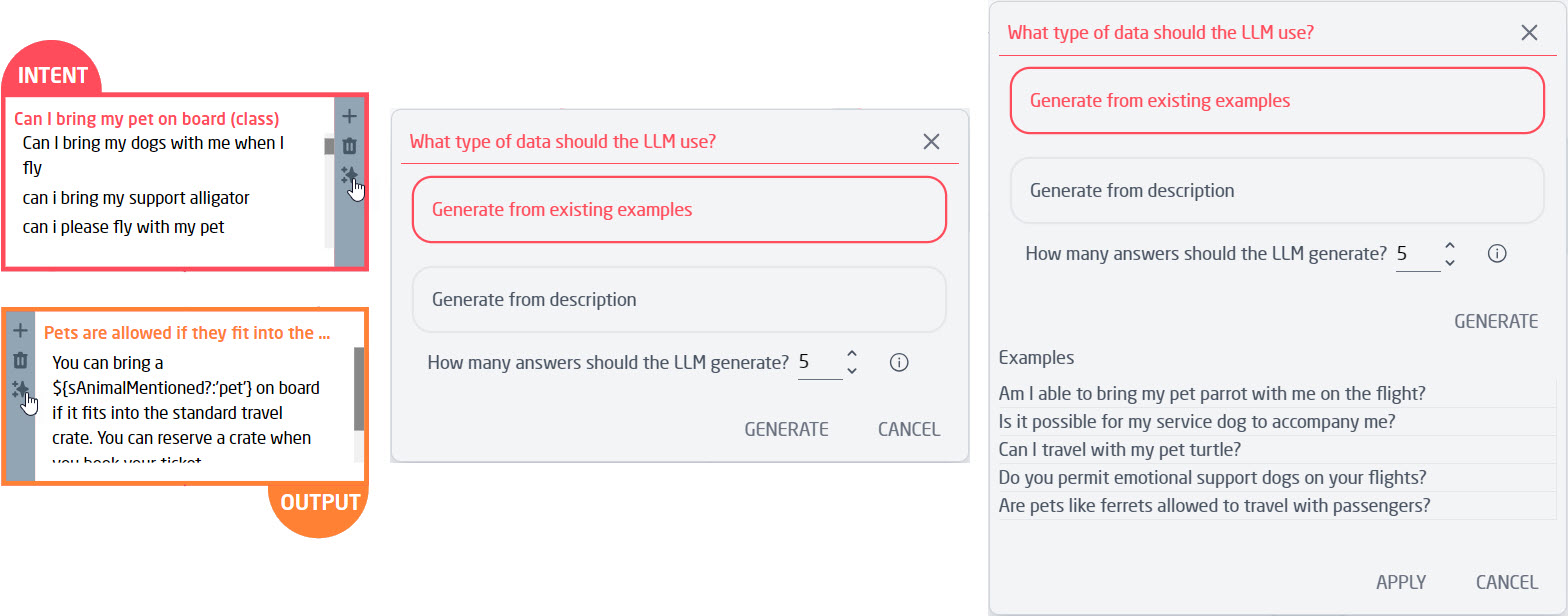The width and height of the screenshot is (1568, 616).
Task: Dismiss the right panel with its X
Action: [x=1529, y=32]
